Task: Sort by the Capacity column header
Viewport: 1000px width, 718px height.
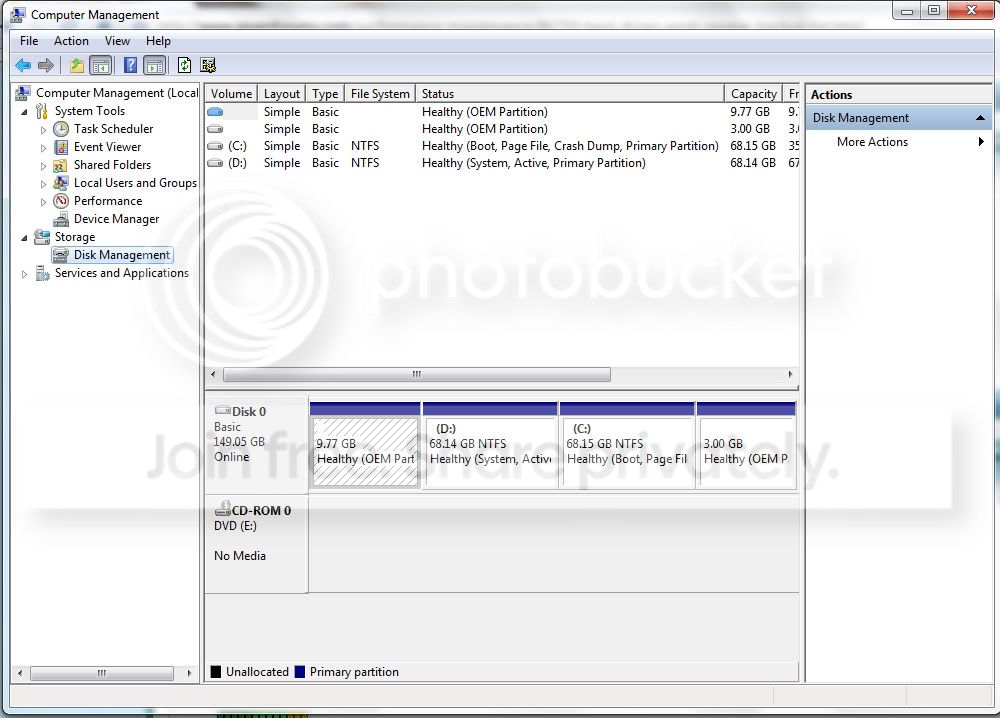Action: (x=753, y=94)
